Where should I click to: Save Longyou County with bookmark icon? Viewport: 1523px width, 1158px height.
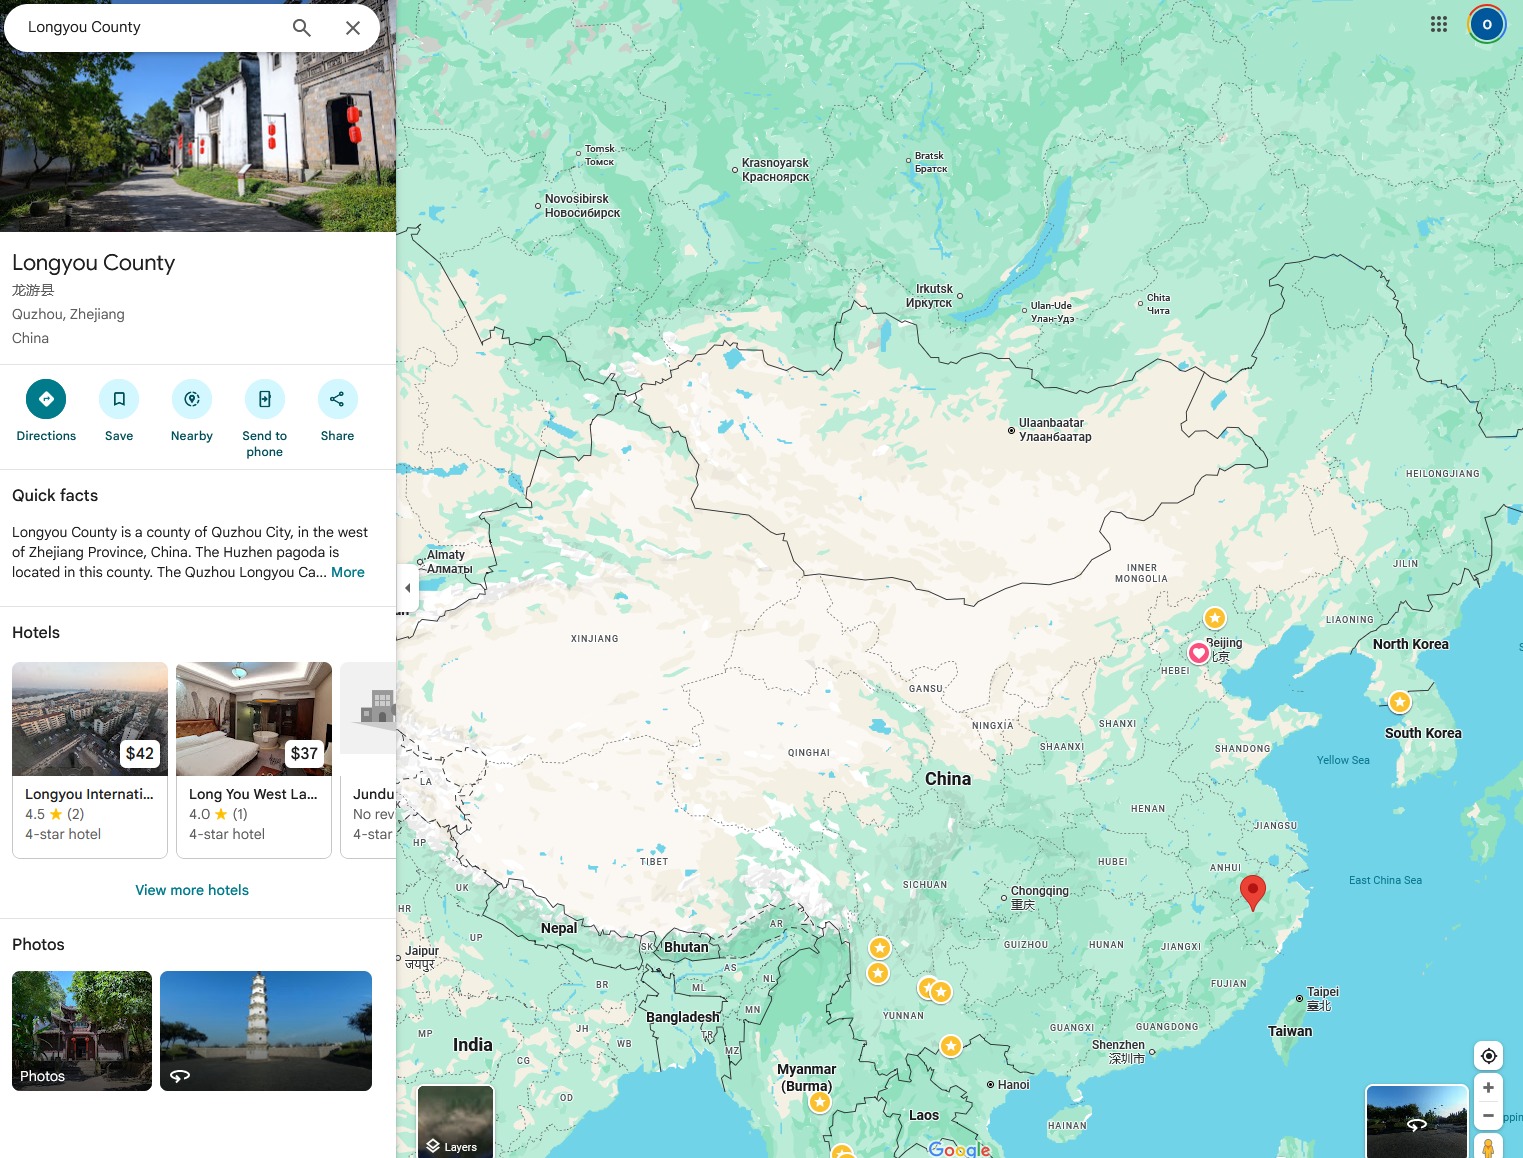pyautogui.click(x=119, y=400)
